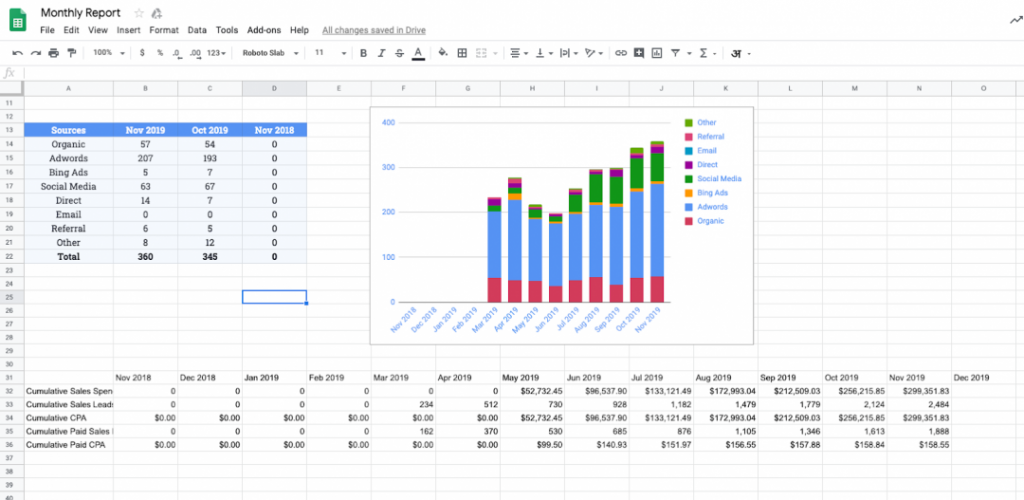Viewport: 1024px width, 500px height.
Task: Star the Monthly Report document
Action: click(138, 13)
